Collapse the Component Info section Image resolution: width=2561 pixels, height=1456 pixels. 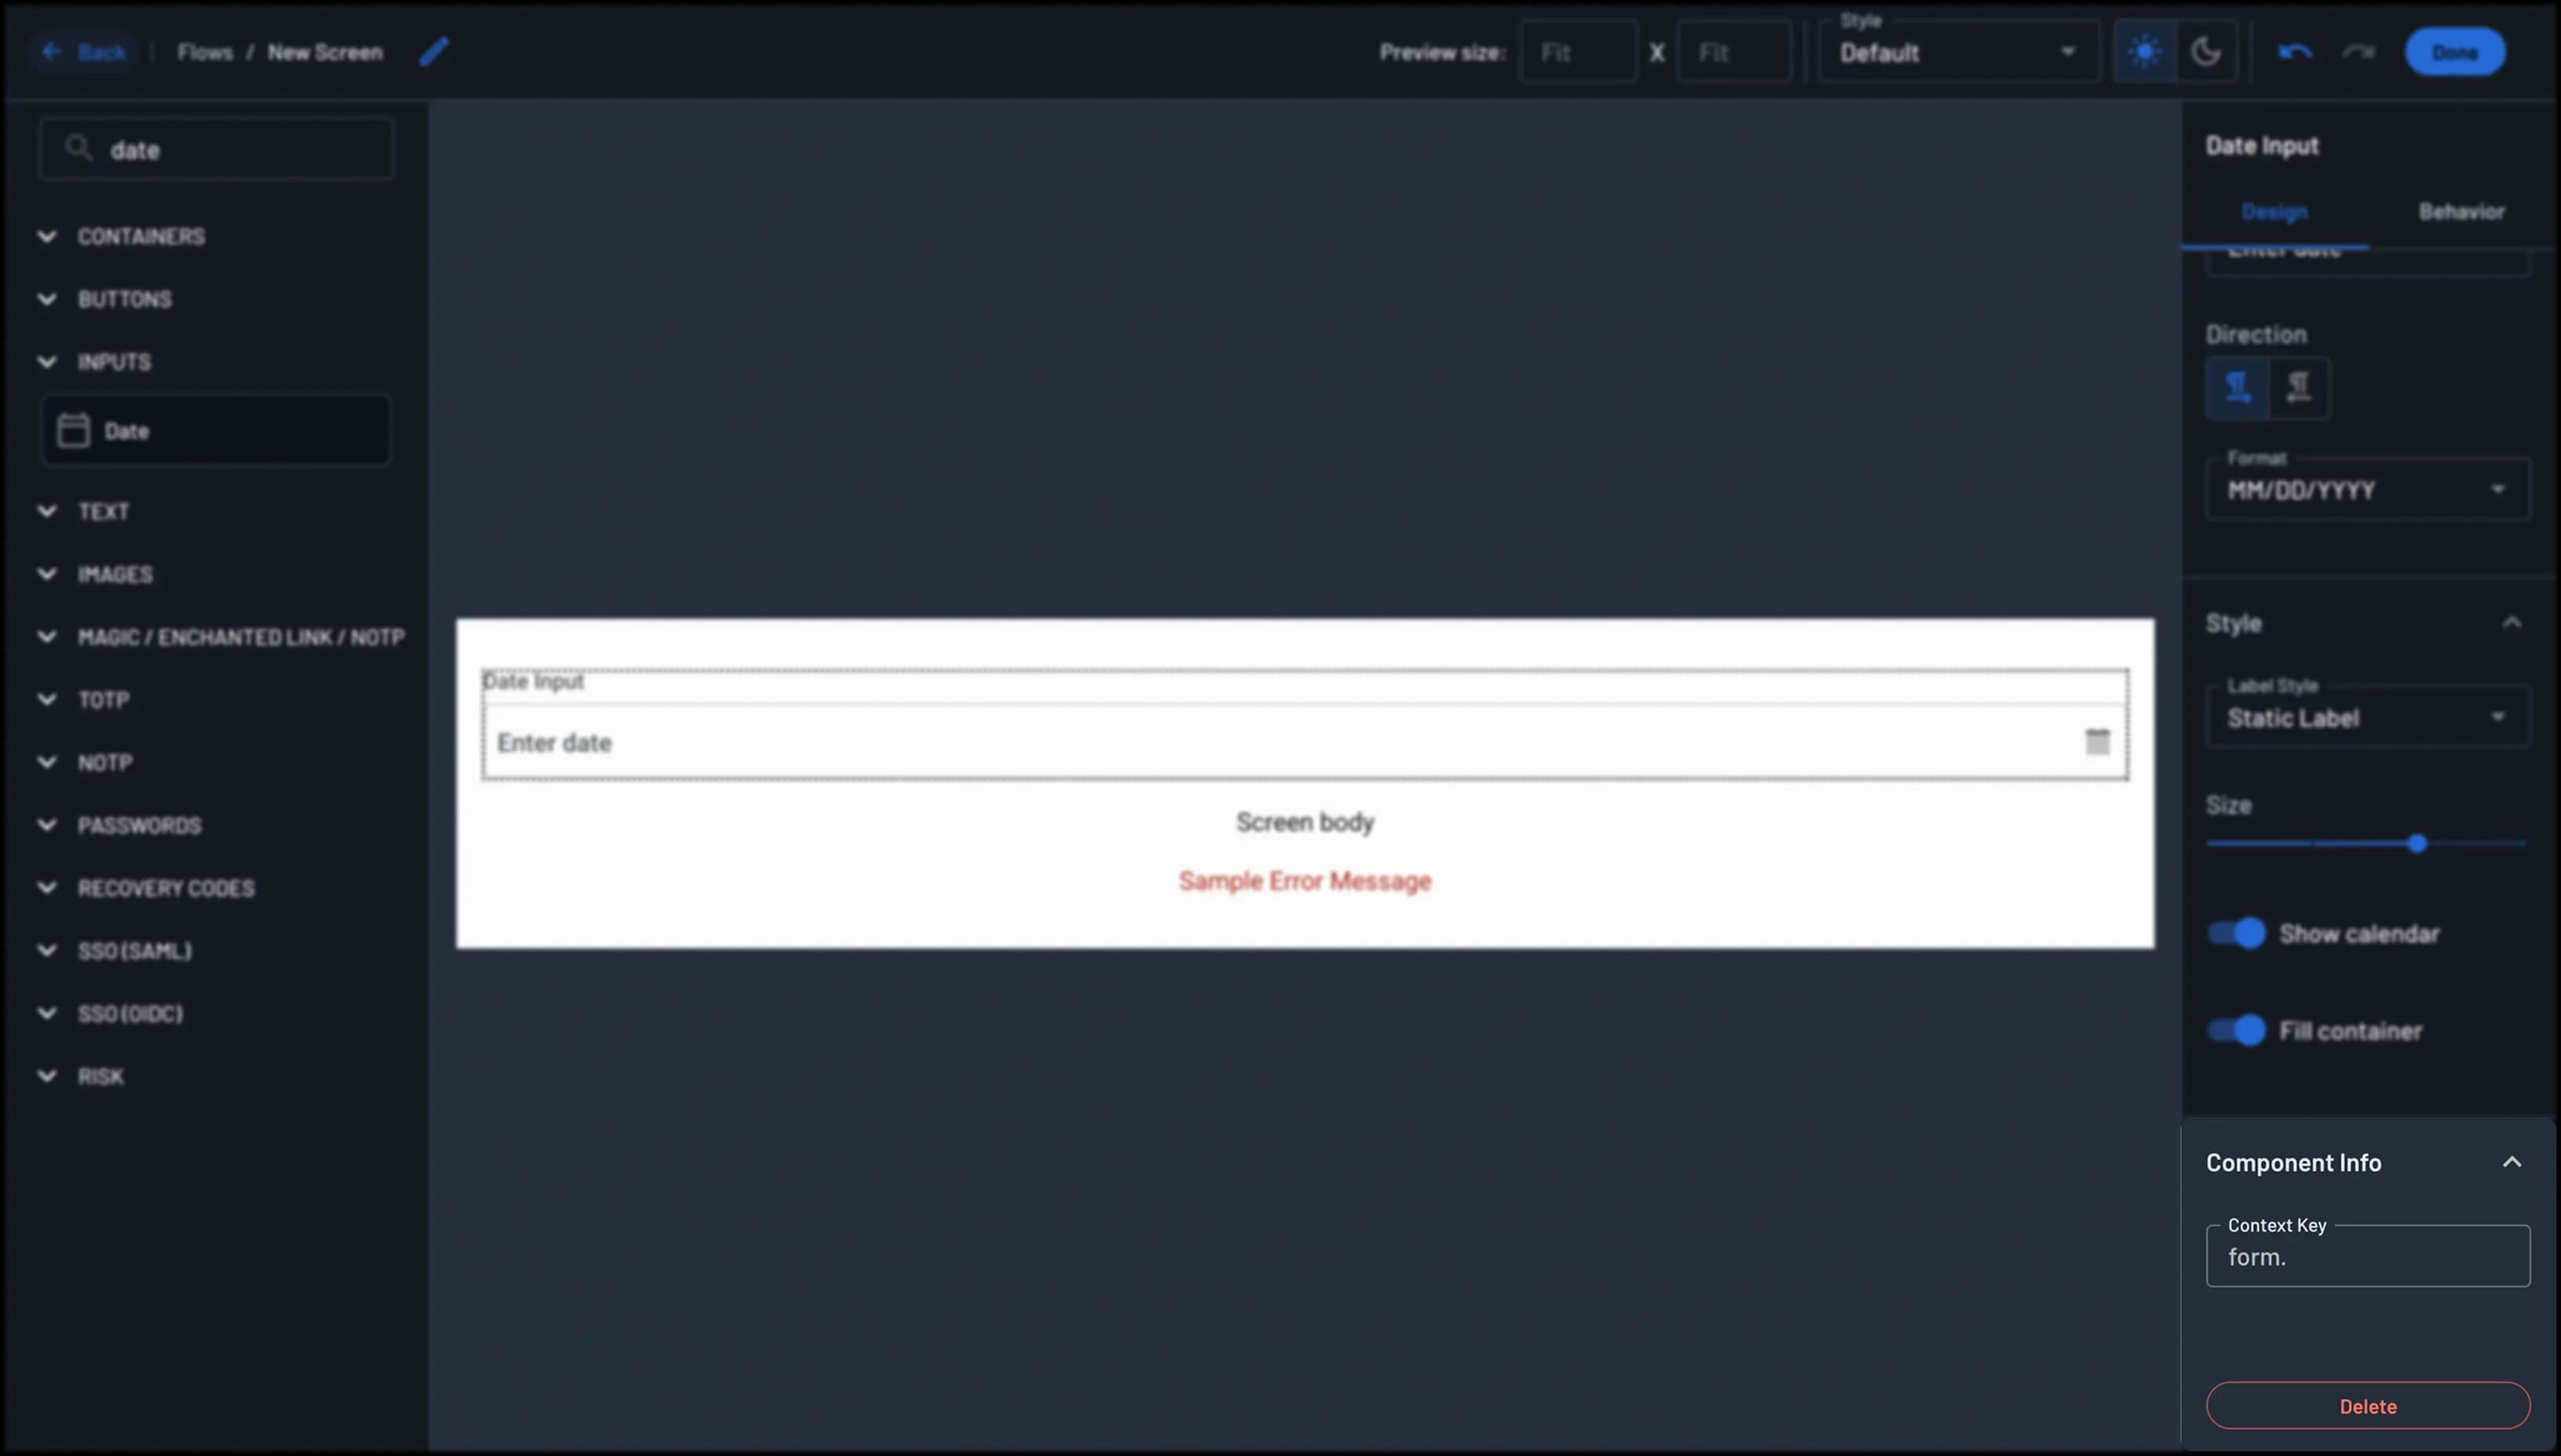click(x=2511, y=1162)
